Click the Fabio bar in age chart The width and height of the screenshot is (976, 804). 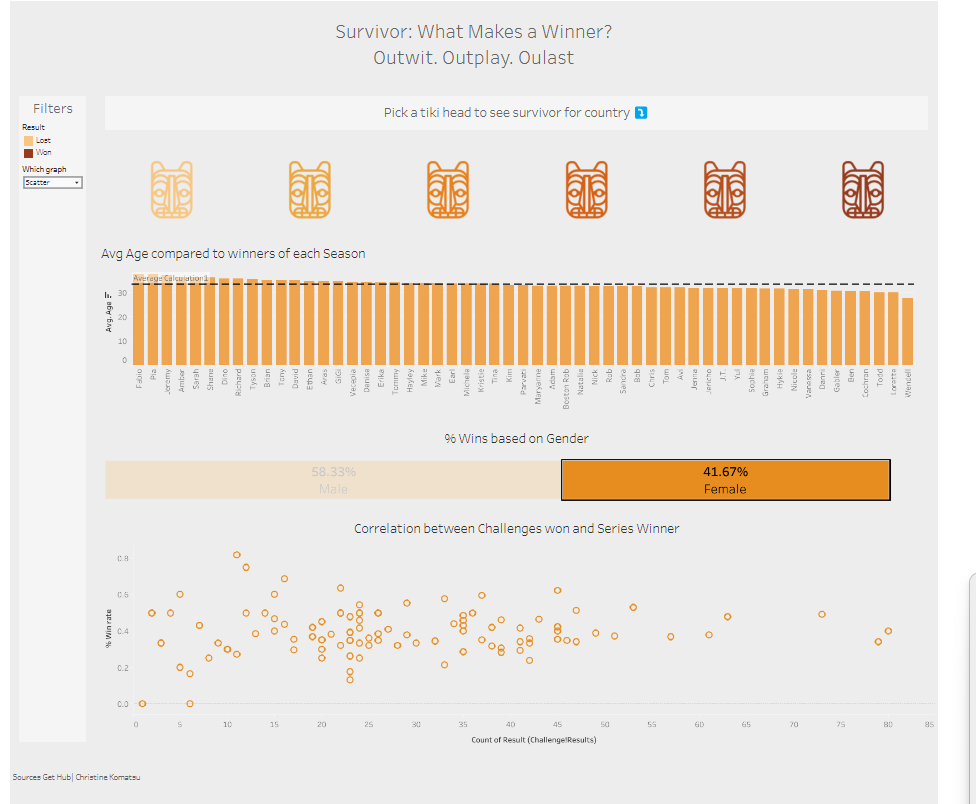pyautogui.click(x=139, y=325)
